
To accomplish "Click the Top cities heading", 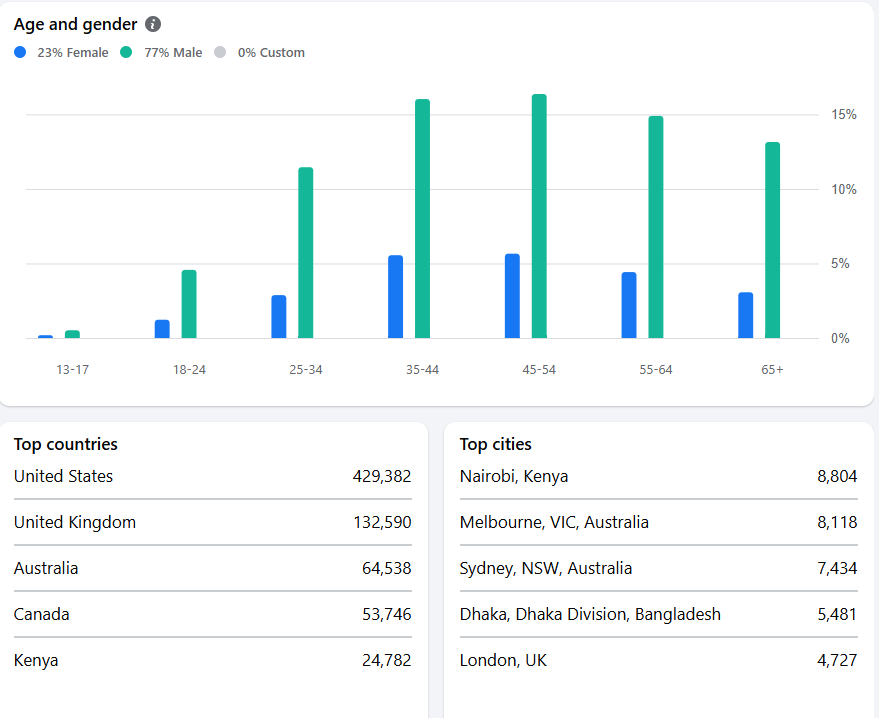I will (496, 444).
